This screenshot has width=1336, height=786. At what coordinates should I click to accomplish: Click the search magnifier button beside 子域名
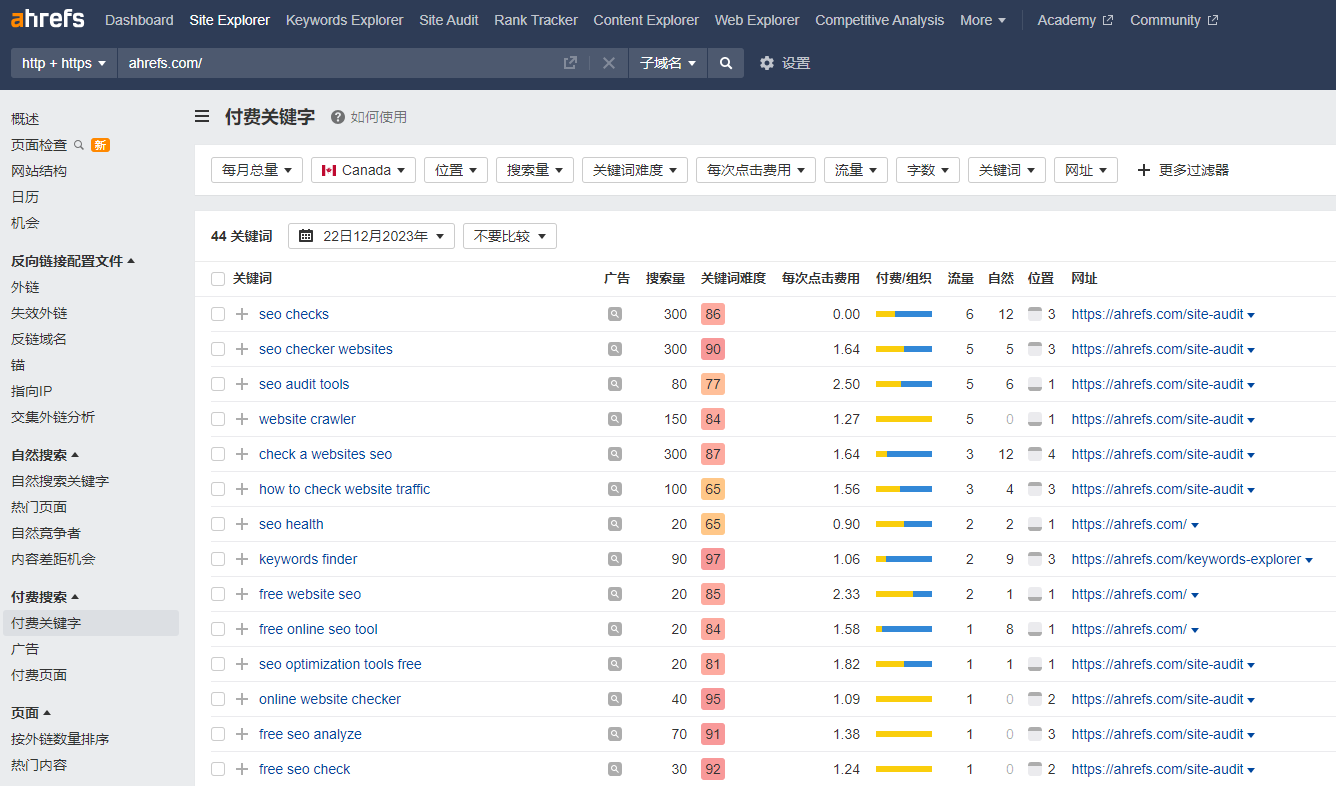725,63
